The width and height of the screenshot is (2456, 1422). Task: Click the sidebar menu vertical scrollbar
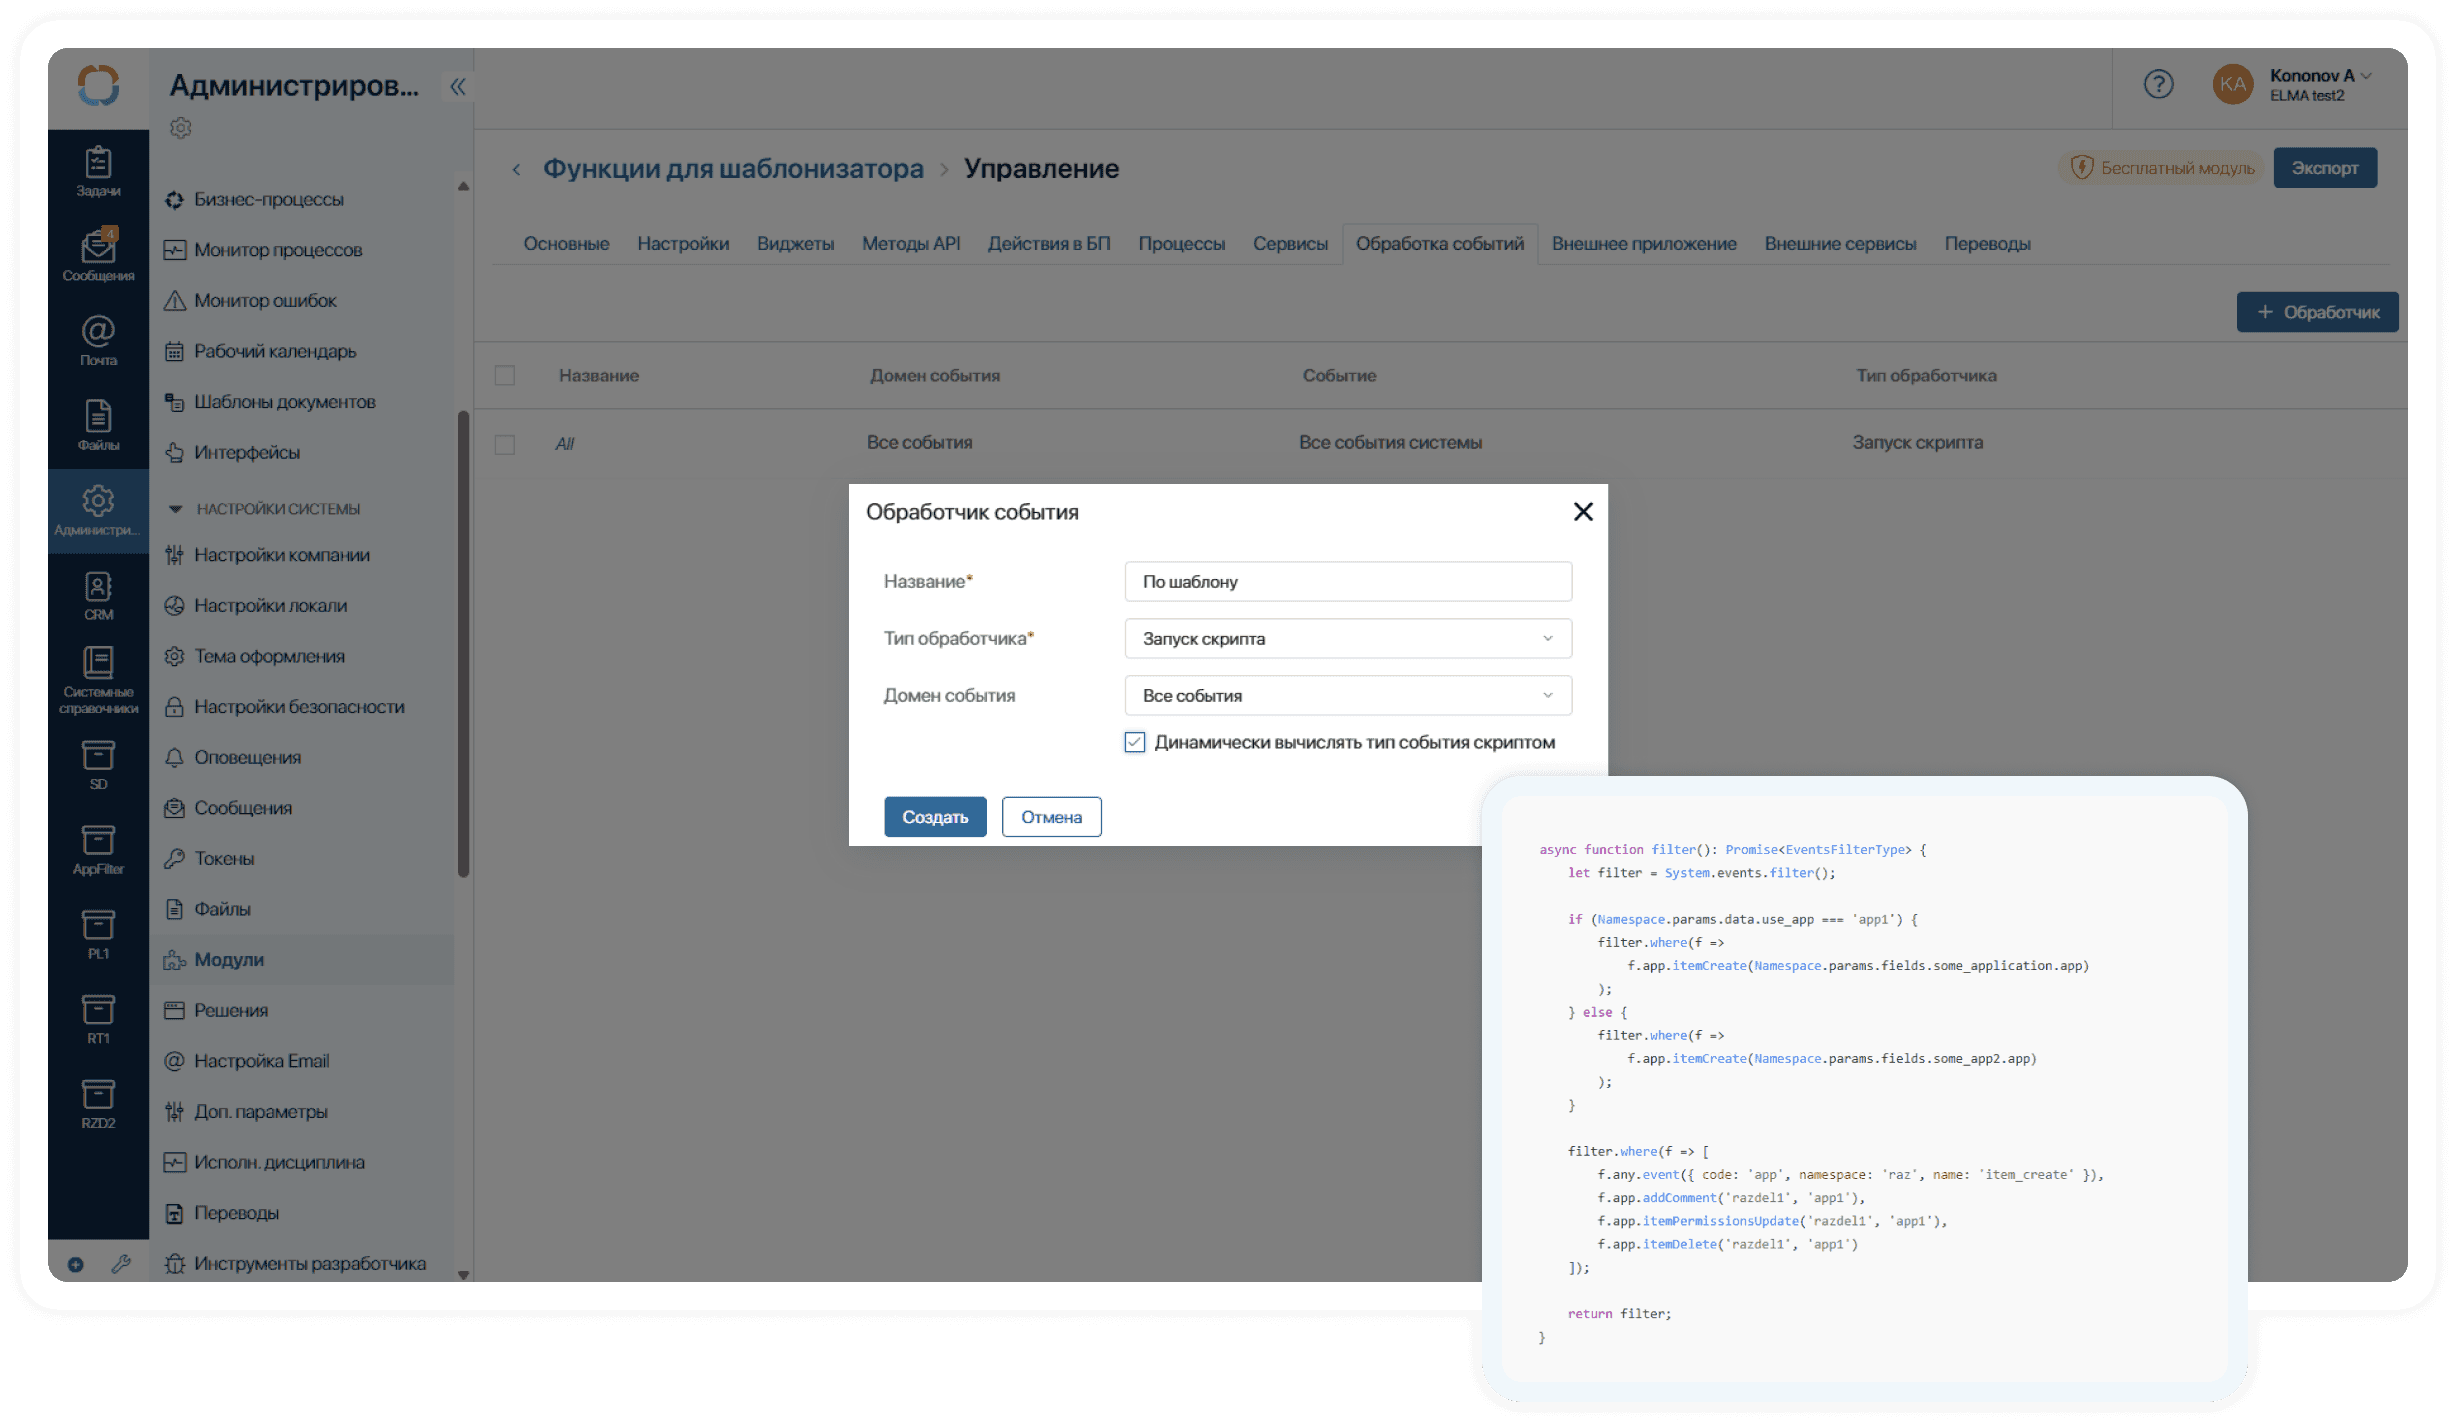click(463, 645)
